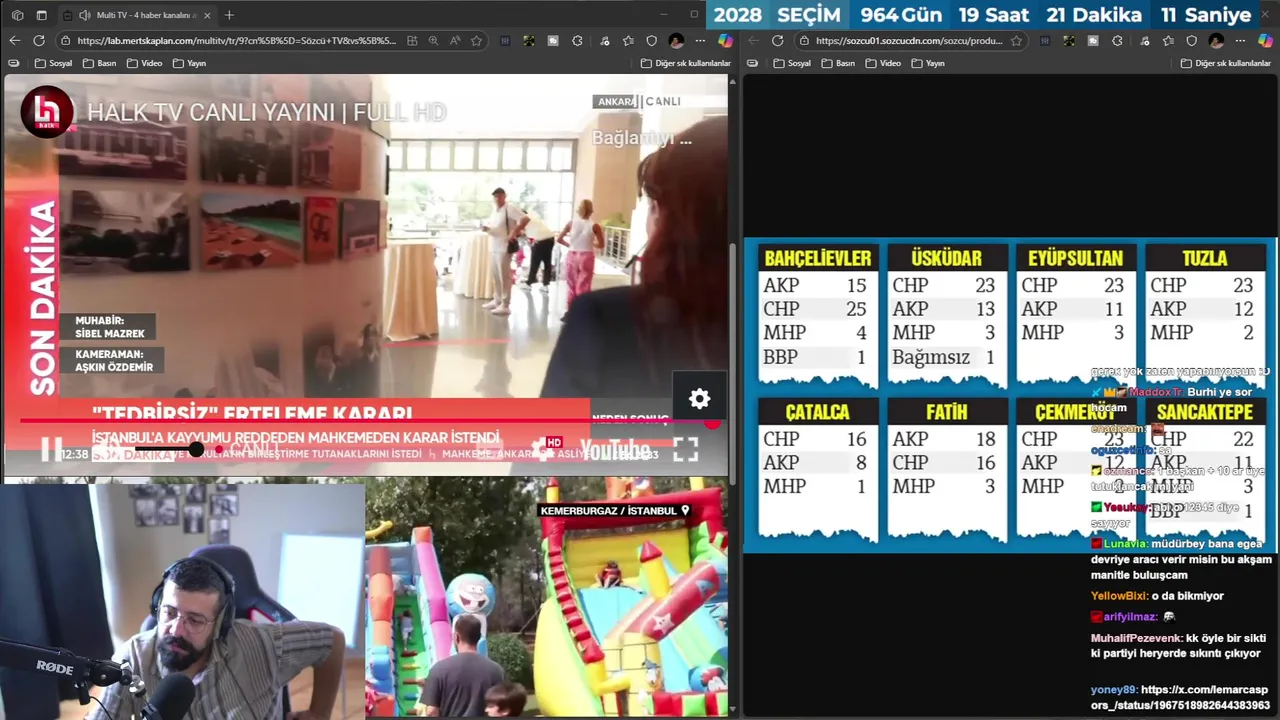Open favorites list in left browser
The width and height of the screenshot is (1280, 720).
tap(627, 41)
